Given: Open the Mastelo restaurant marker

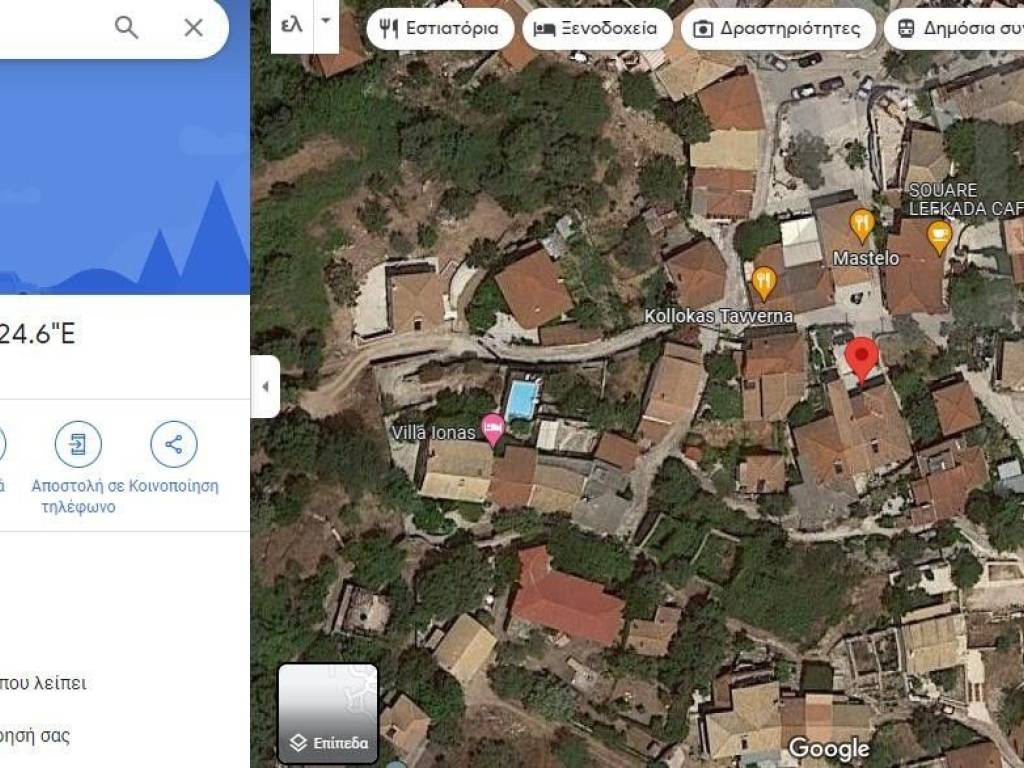Looking at the screenshot, I should pyautogui.click(x=862, y=226).
